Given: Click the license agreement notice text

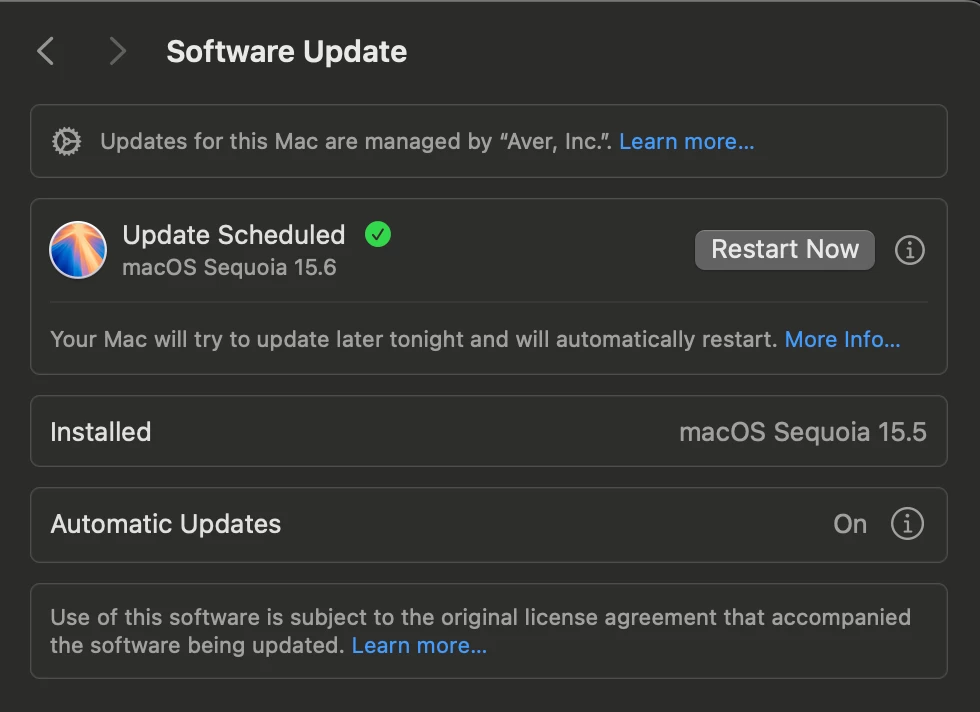Looking at the screenshot, I should click(x=480, y=631).
